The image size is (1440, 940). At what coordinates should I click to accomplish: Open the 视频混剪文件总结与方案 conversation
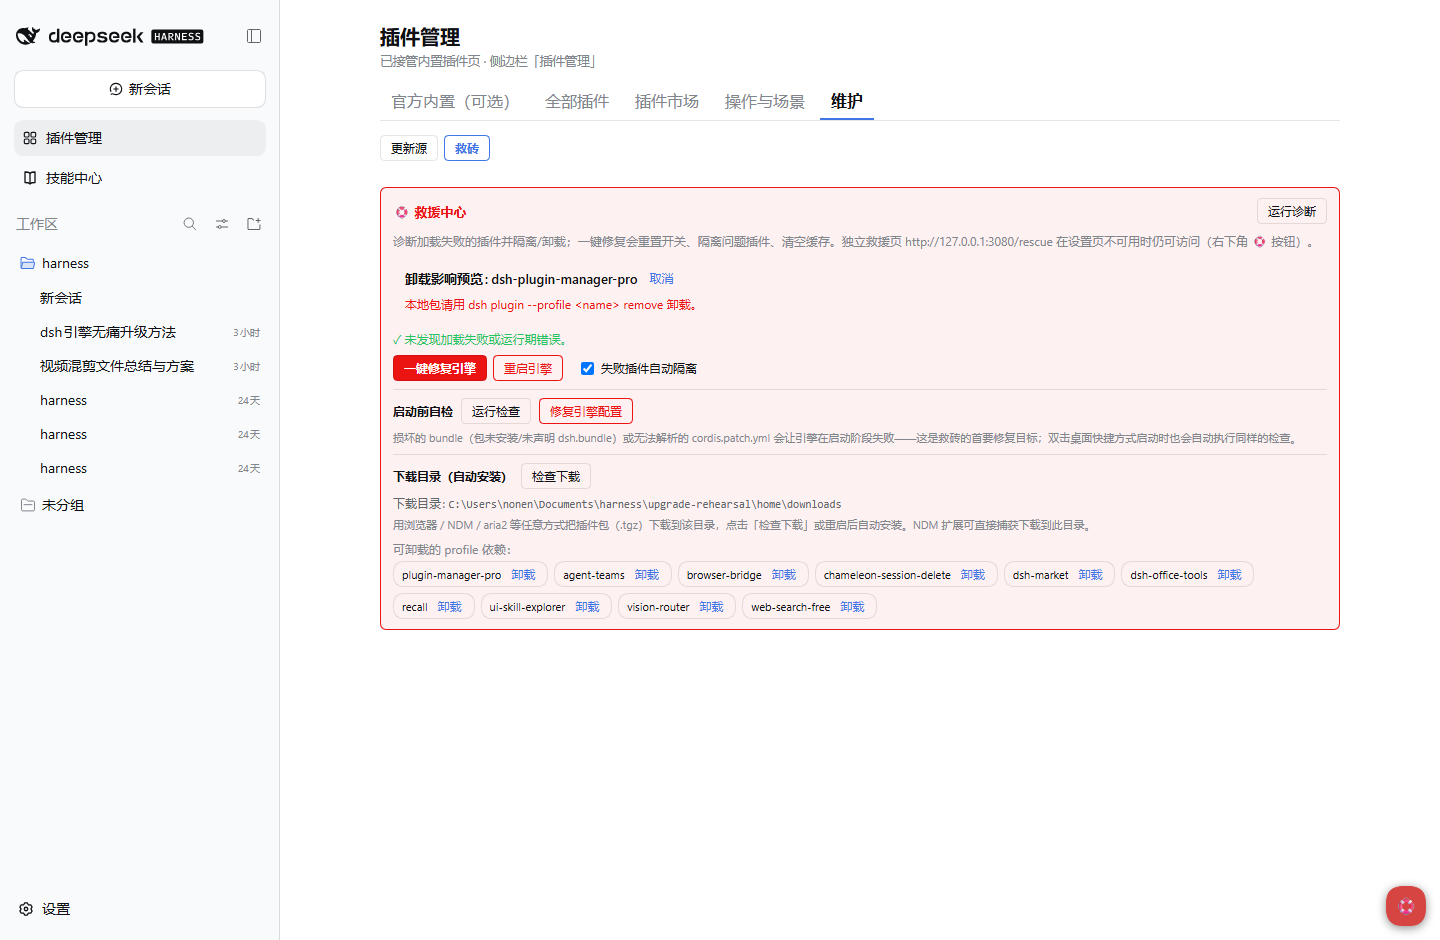[x=140, y=366]
